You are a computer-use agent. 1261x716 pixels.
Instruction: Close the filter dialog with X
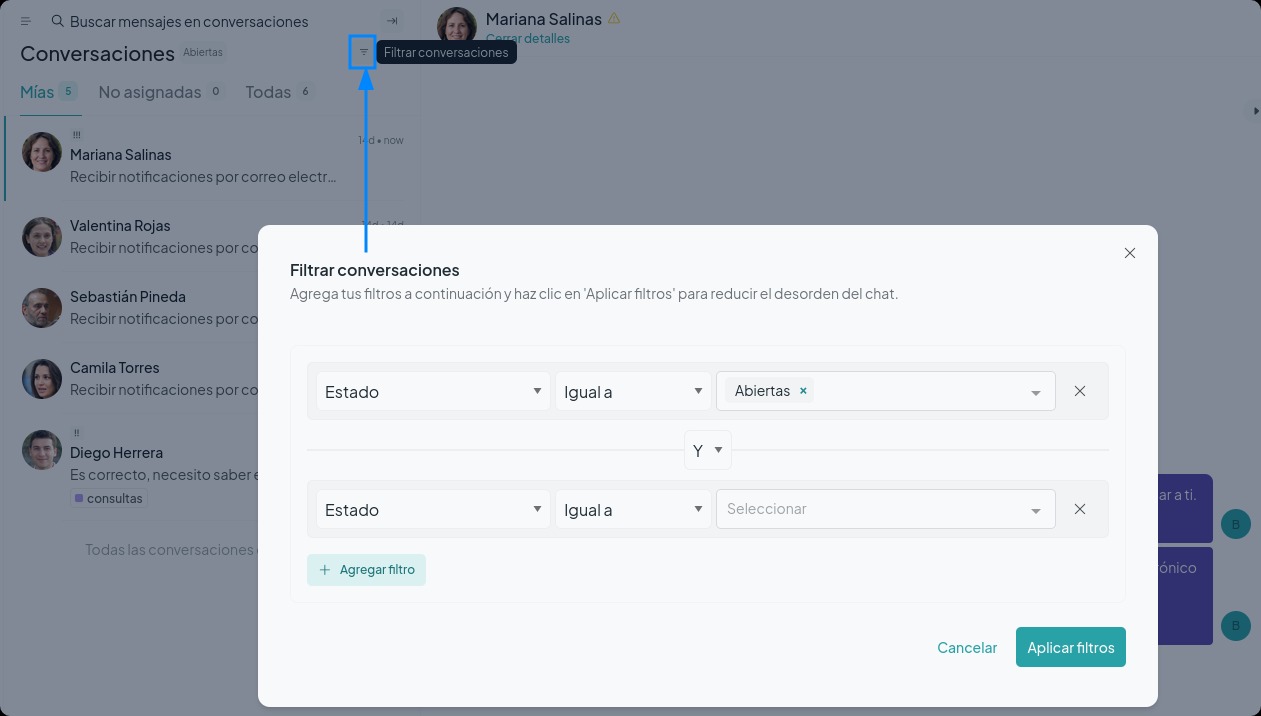tap(1129, 253)
